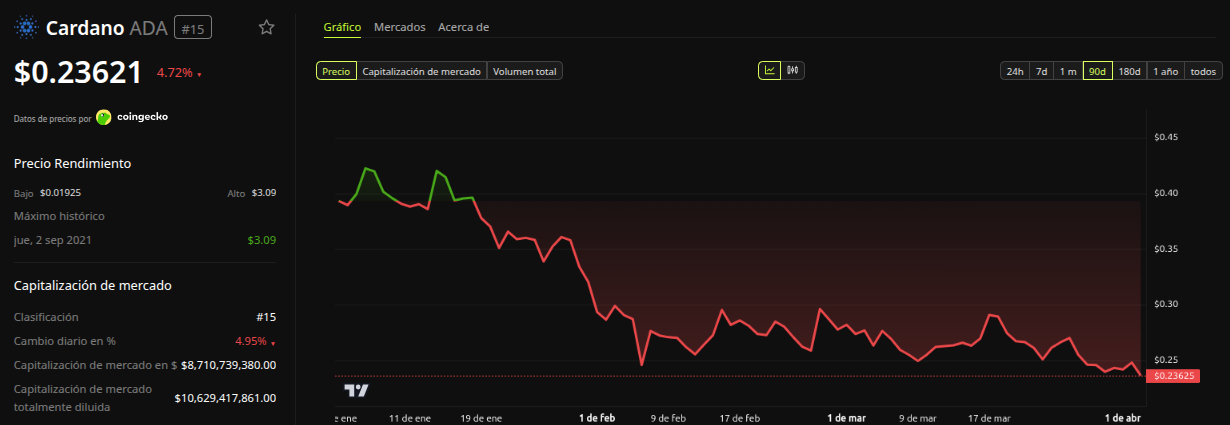Click the $10,629,417,861.00 fully diluted value

coord(225,398)
